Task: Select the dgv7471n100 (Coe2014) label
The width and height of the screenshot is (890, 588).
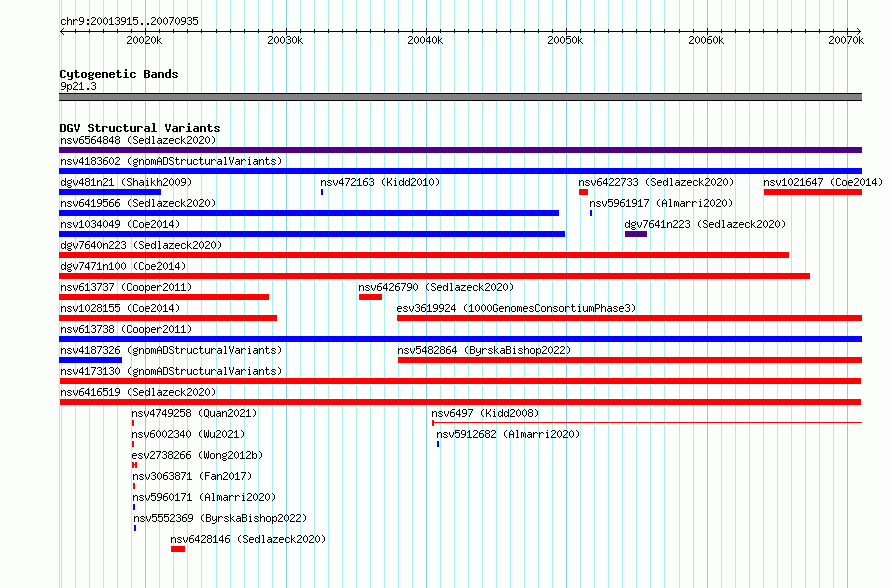Action: (123, 266)
